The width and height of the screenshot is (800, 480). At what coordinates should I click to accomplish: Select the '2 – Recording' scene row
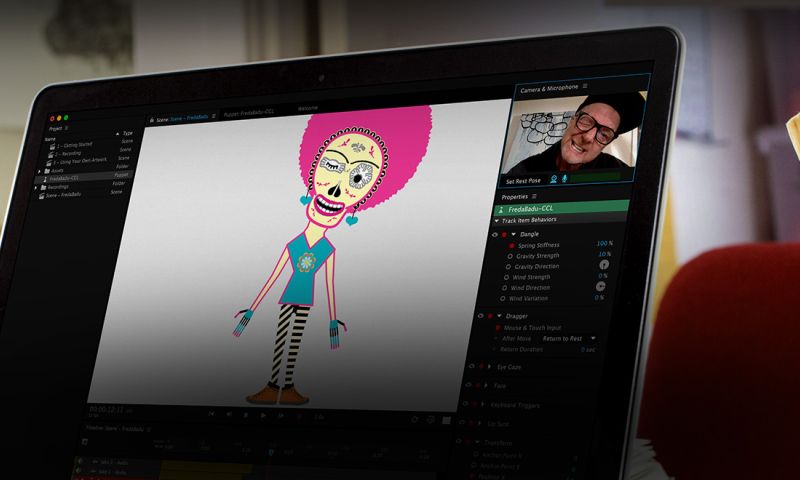[89, 152]
